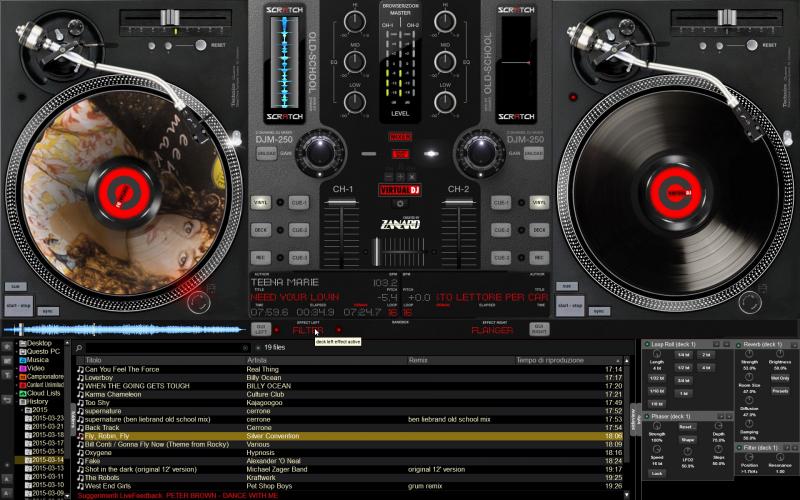Click the CH-1 volume fader

[x=341, y=203]
